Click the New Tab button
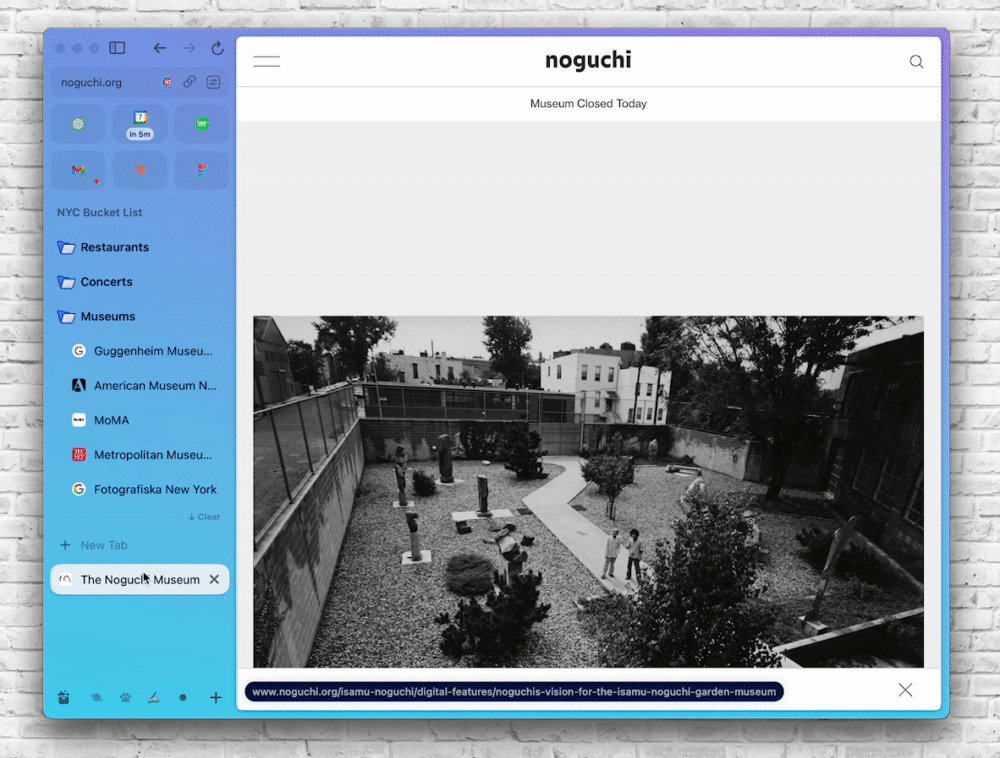The height and width of the screenshot is (758, 1000). tap(139, 545)
